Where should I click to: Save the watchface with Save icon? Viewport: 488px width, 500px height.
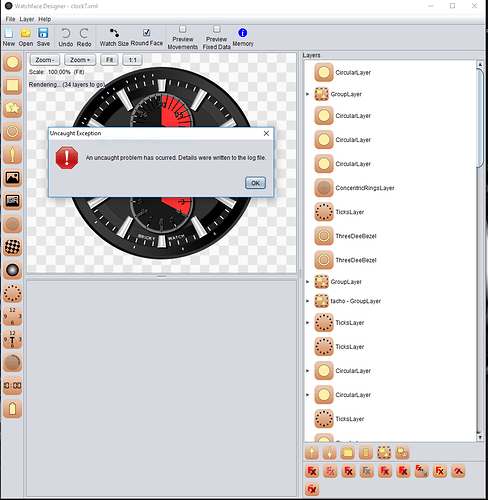(43, 33)
